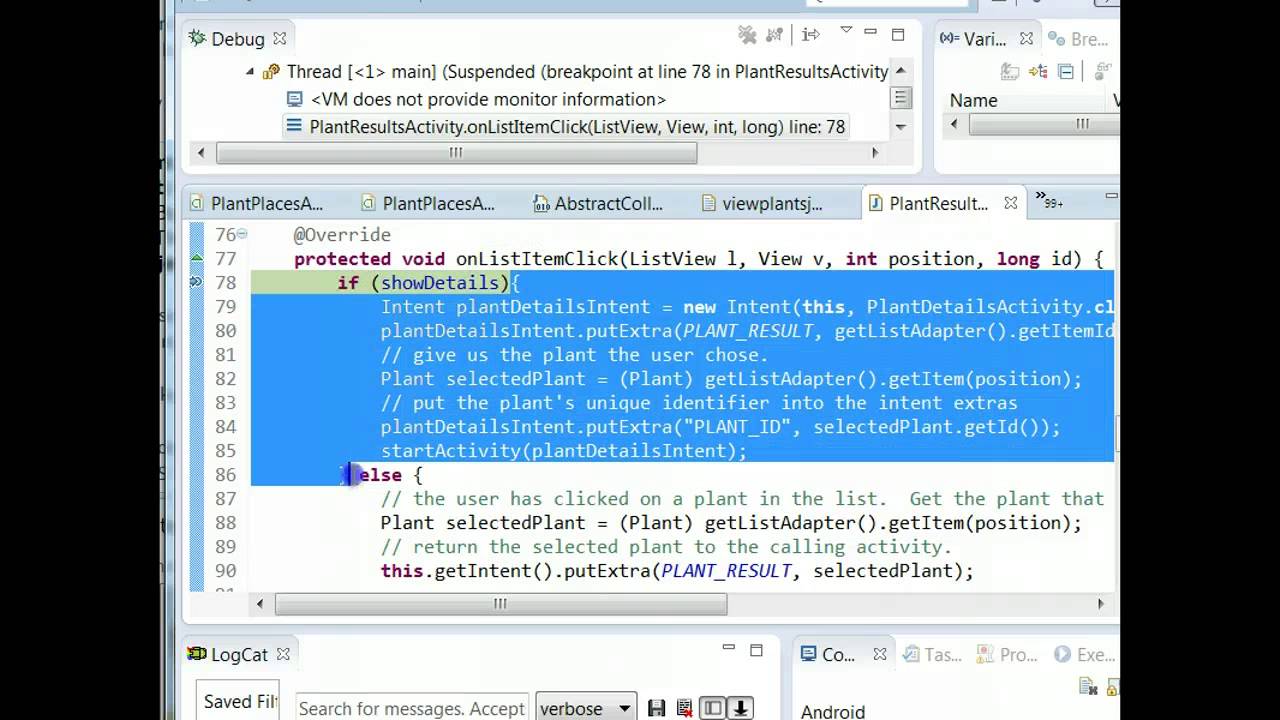Open the Debug view menu triangle
This screenshot has height=720, width=1280.
(846, 32)
